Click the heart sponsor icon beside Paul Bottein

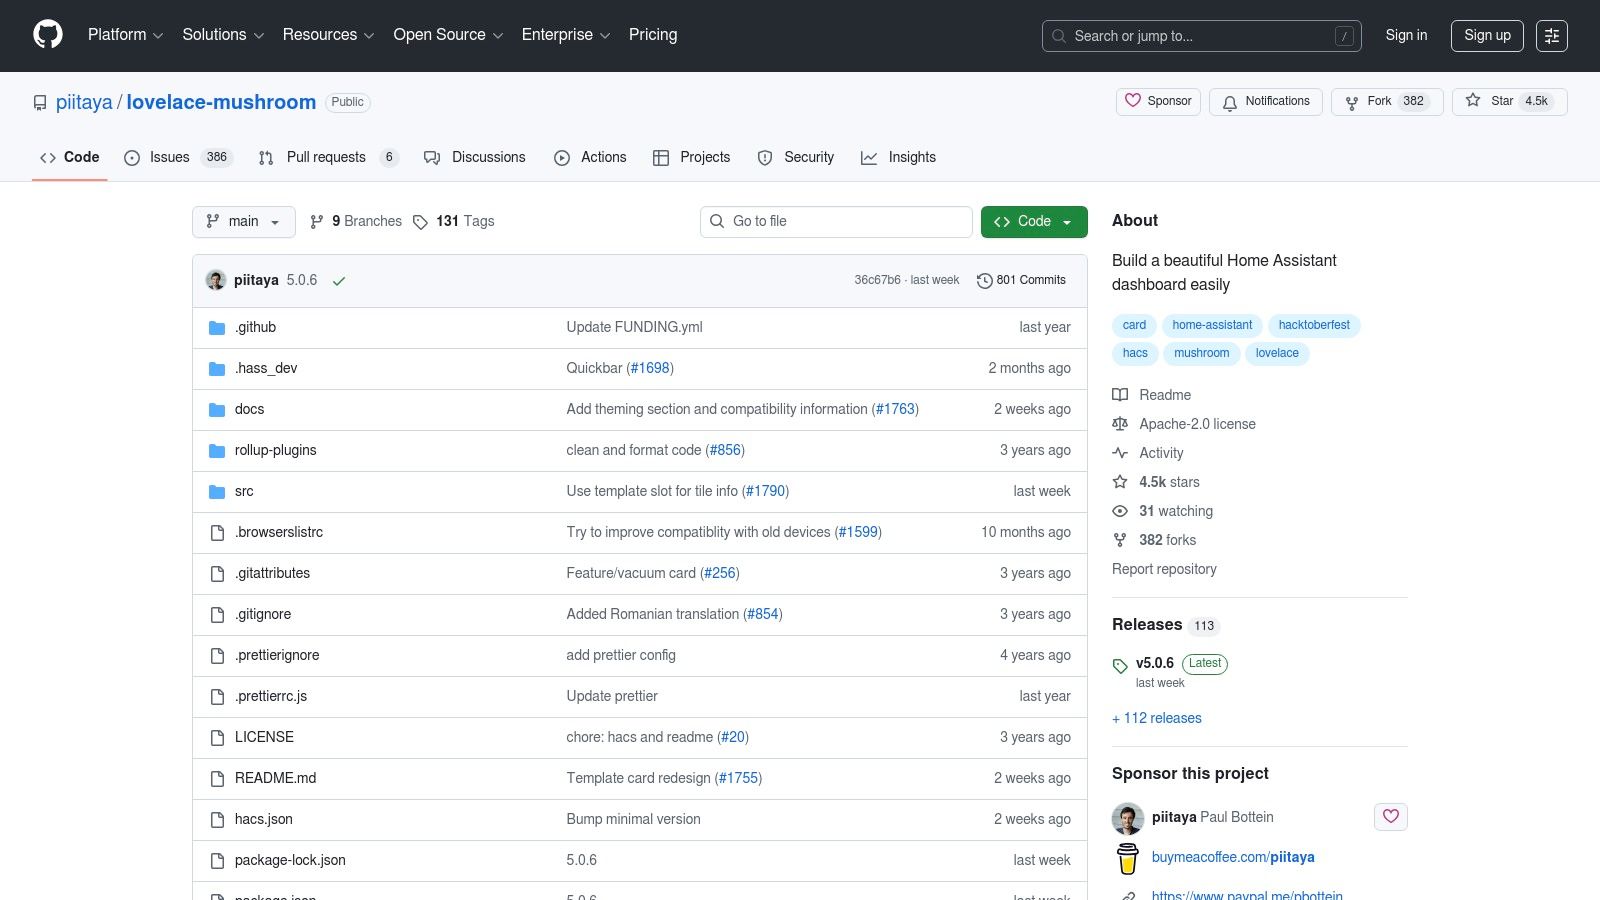tap(1390, 817)
